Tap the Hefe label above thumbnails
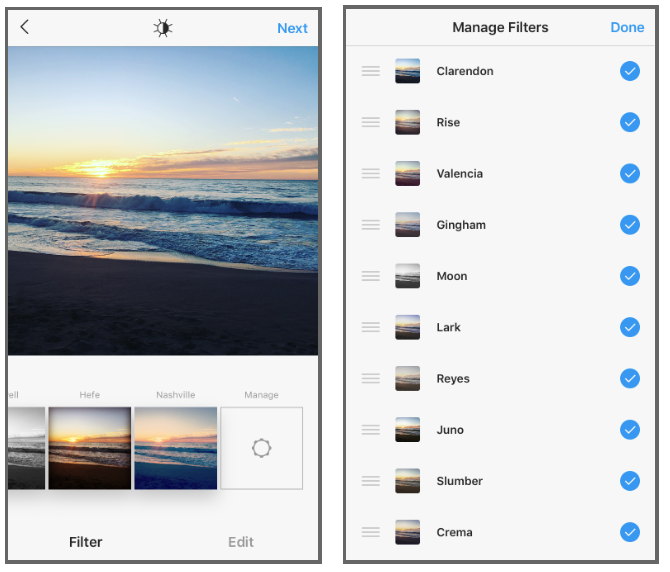670x572 pixels. (90, 395)
